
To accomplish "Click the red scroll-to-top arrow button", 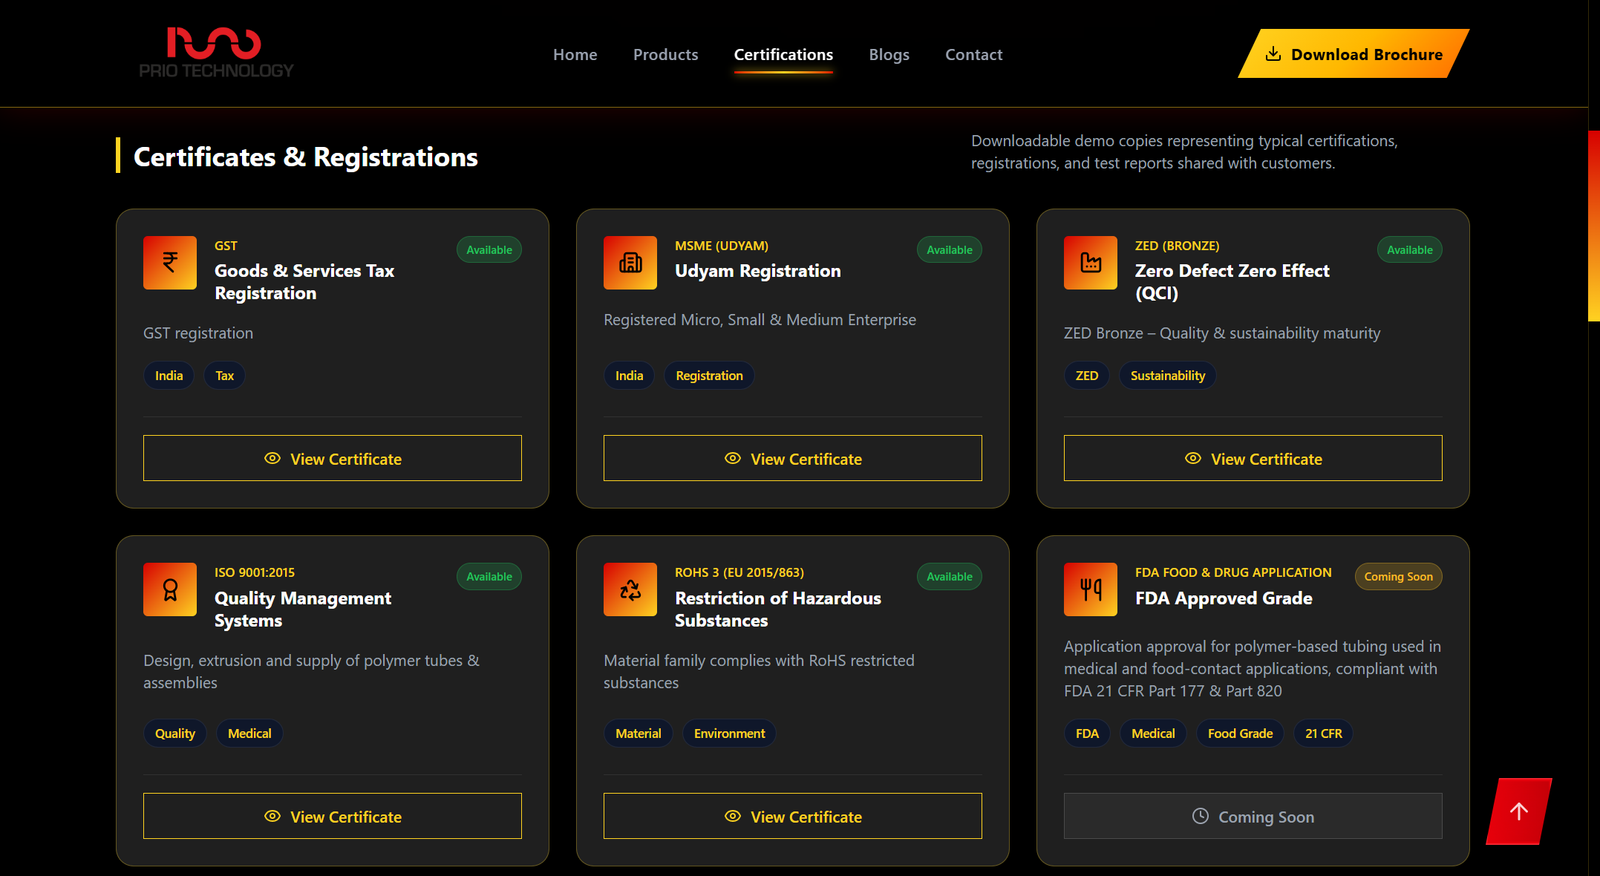I will point(1518,812).
